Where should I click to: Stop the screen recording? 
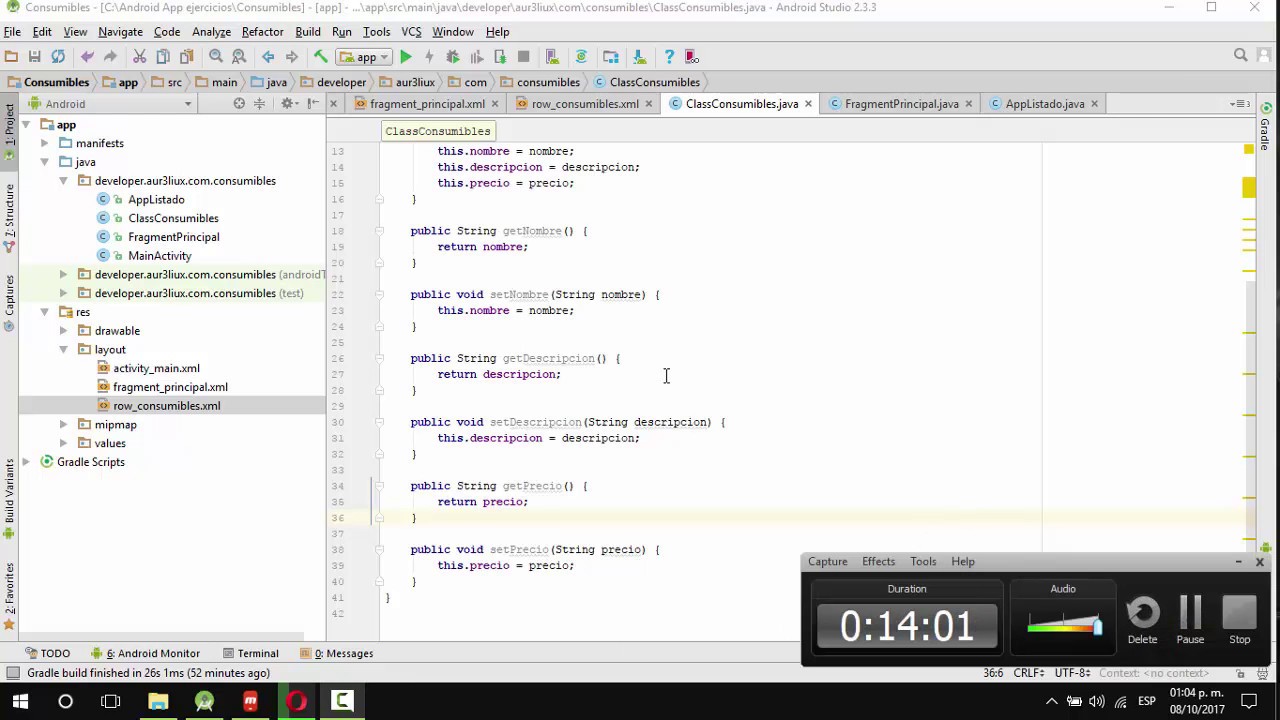tap(1239, 621)
